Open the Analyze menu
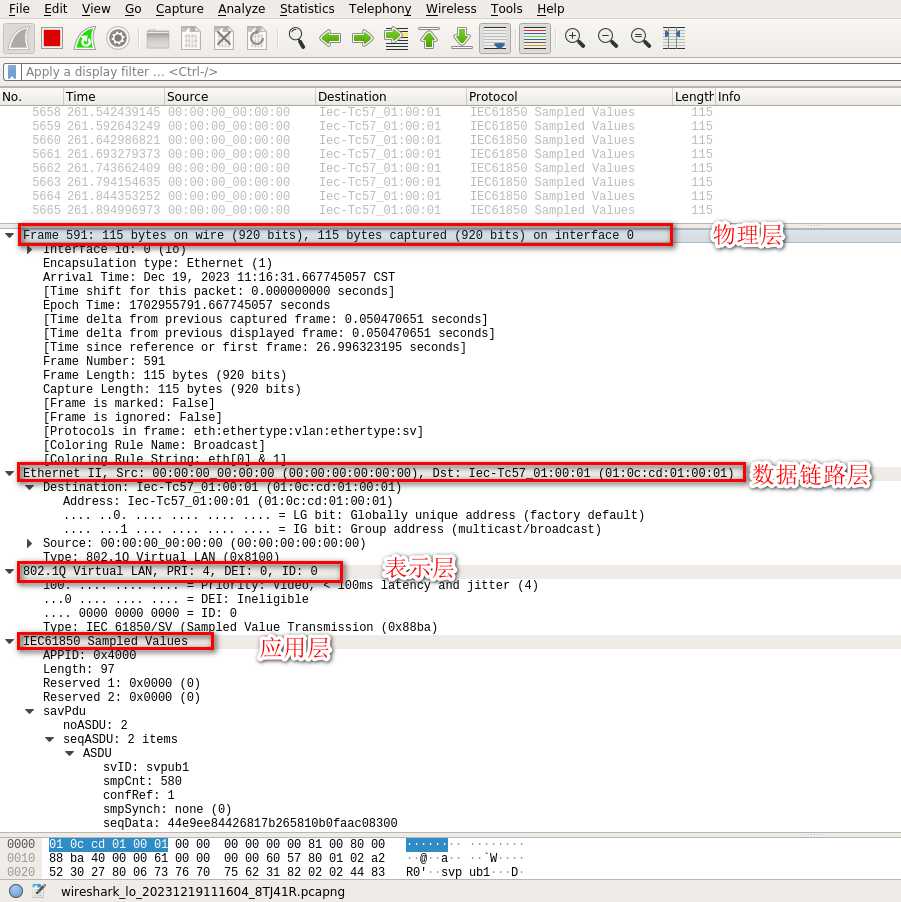 [242, 9]
